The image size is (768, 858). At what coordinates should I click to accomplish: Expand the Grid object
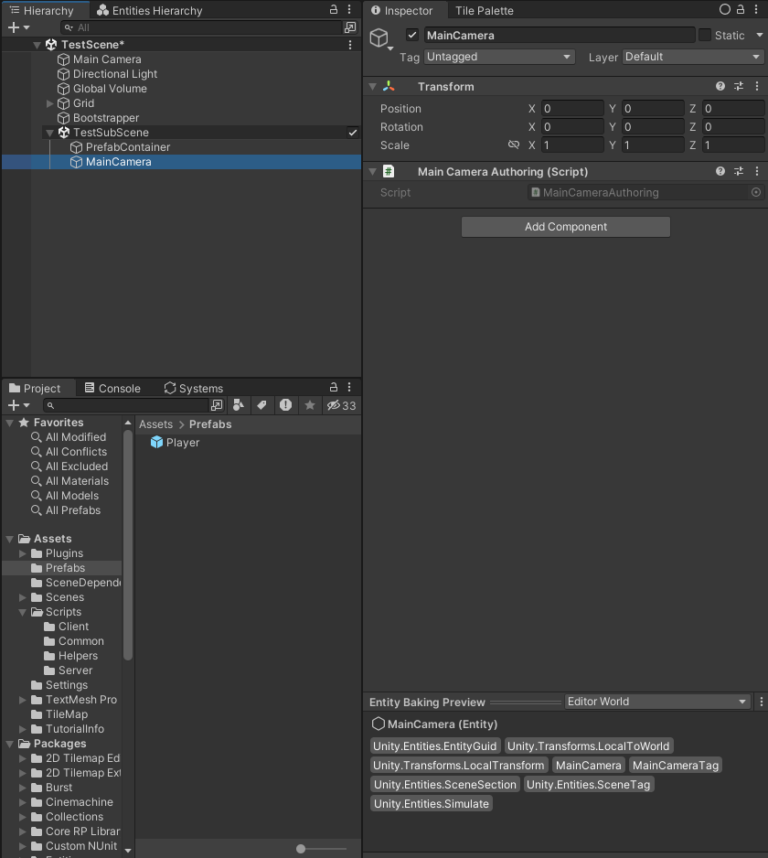coord(50,103)
